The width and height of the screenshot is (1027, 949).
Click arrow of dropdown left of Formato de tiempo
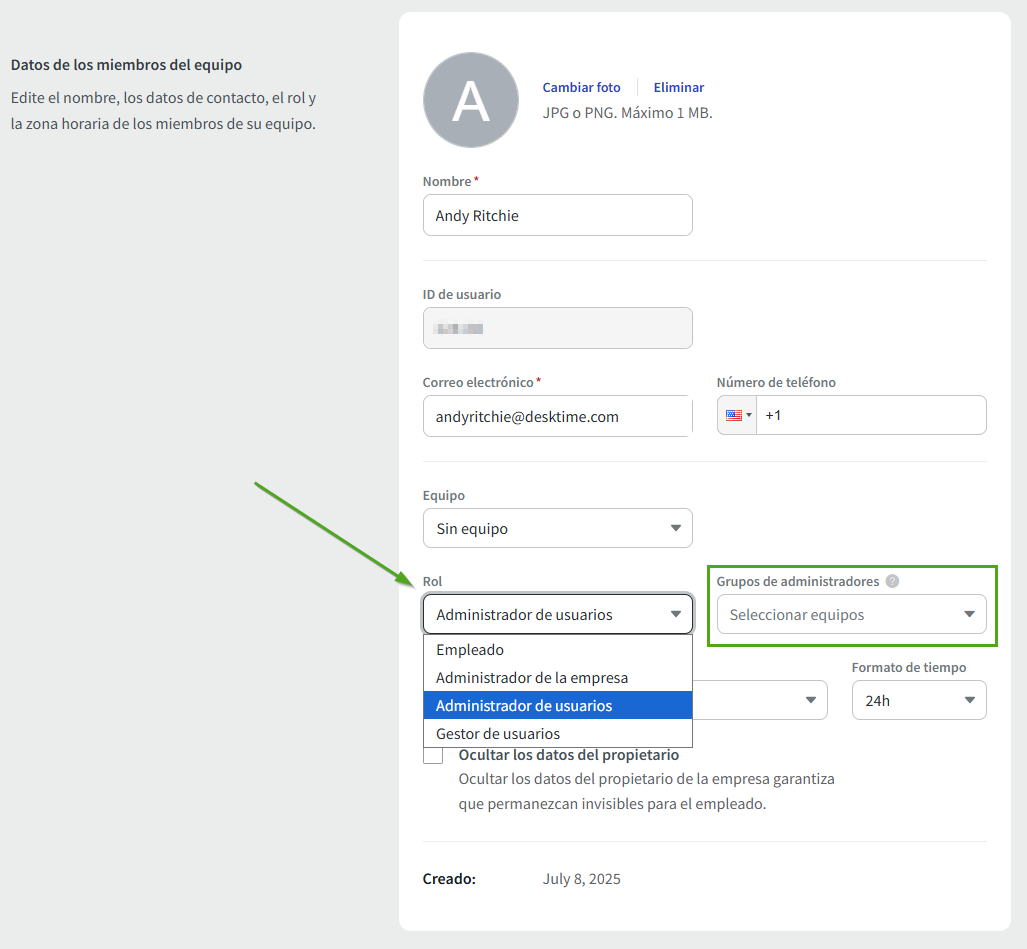click(x=811, y=700)
